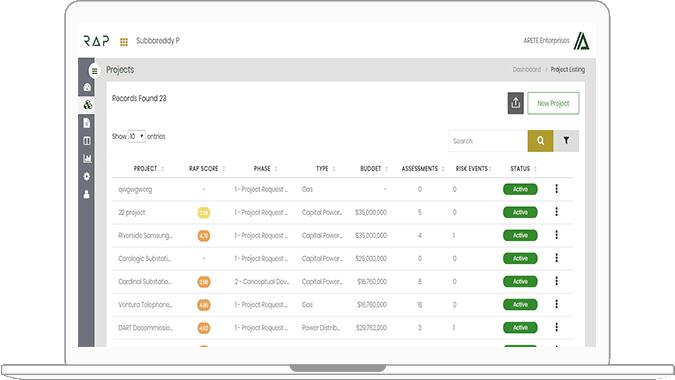Open row actions for Cardinal Substation
Image resolution: width=675 pixels, height=380 pixels.
click(x=557, y=281)
